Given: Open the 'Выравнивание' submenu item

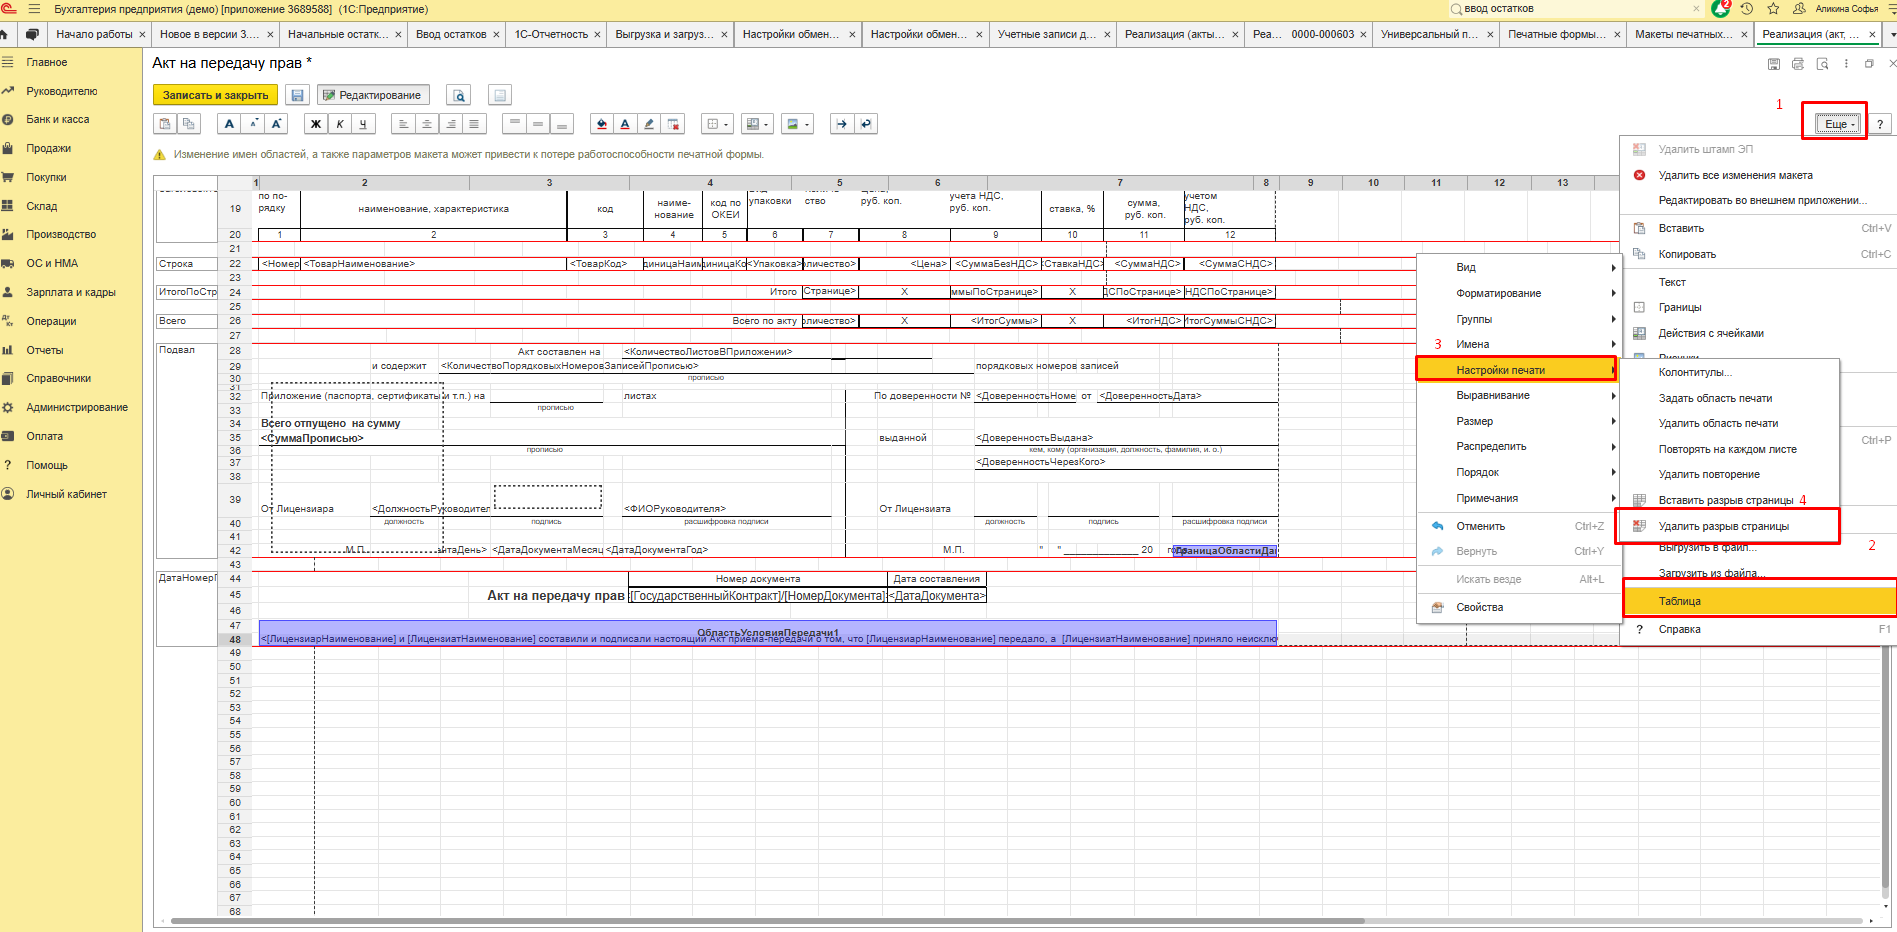Looking at the screenshot, I should click(x=1492, y=395).
